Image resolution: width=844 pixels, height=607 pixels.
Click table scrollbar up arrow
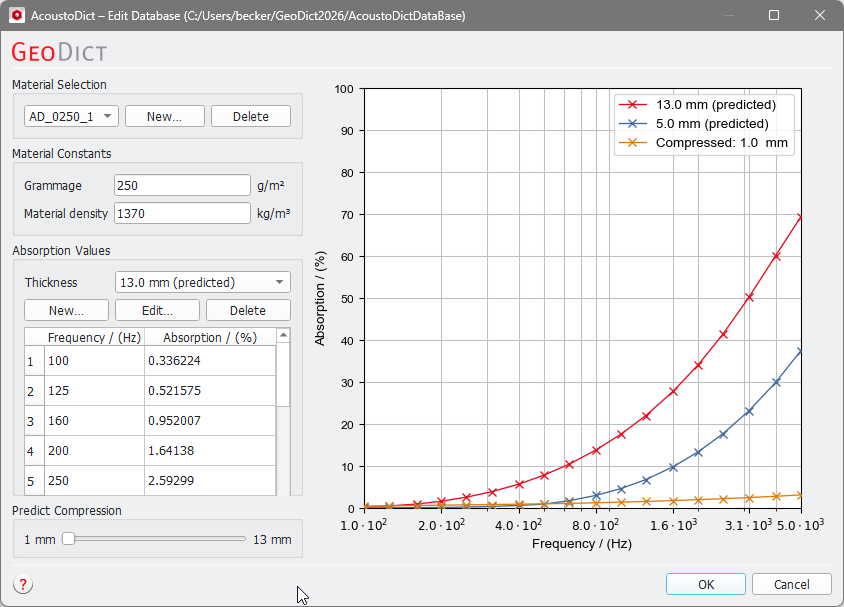pos(283,336)
